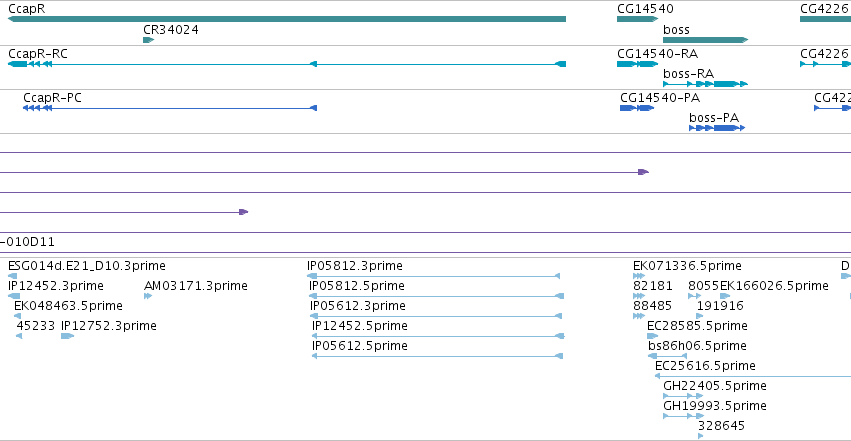Click the bs86h06.5prime arrow glyph
The height and width of the screenshot is (441, 851).
[668, 356]
